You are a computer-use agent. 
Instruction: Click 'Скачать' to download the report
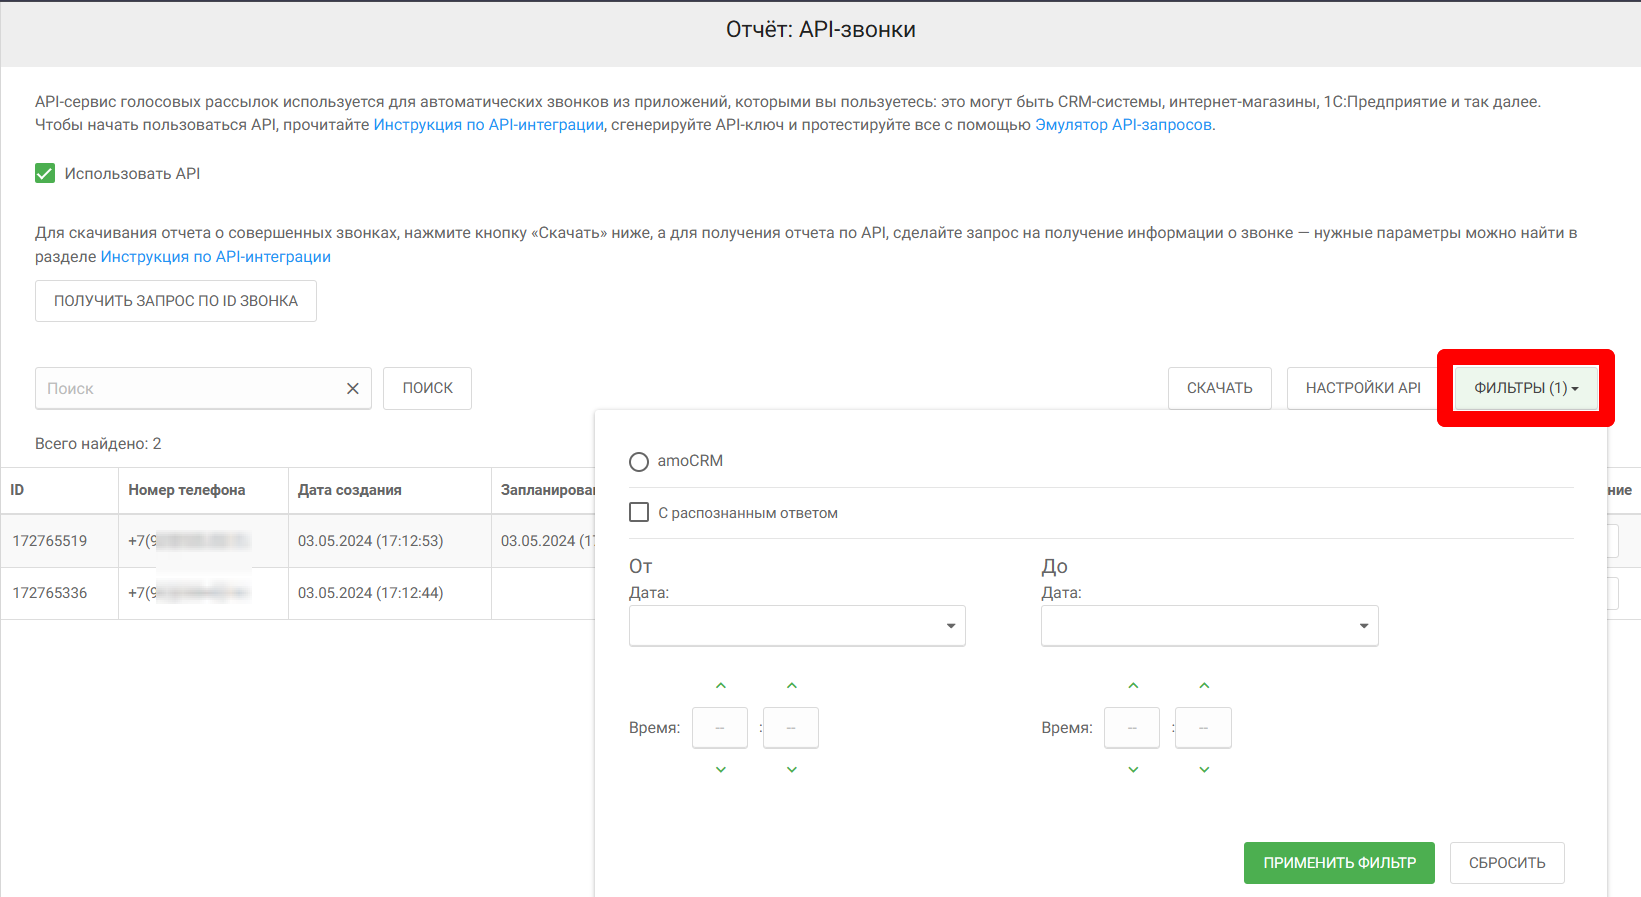click(1219, 388)
